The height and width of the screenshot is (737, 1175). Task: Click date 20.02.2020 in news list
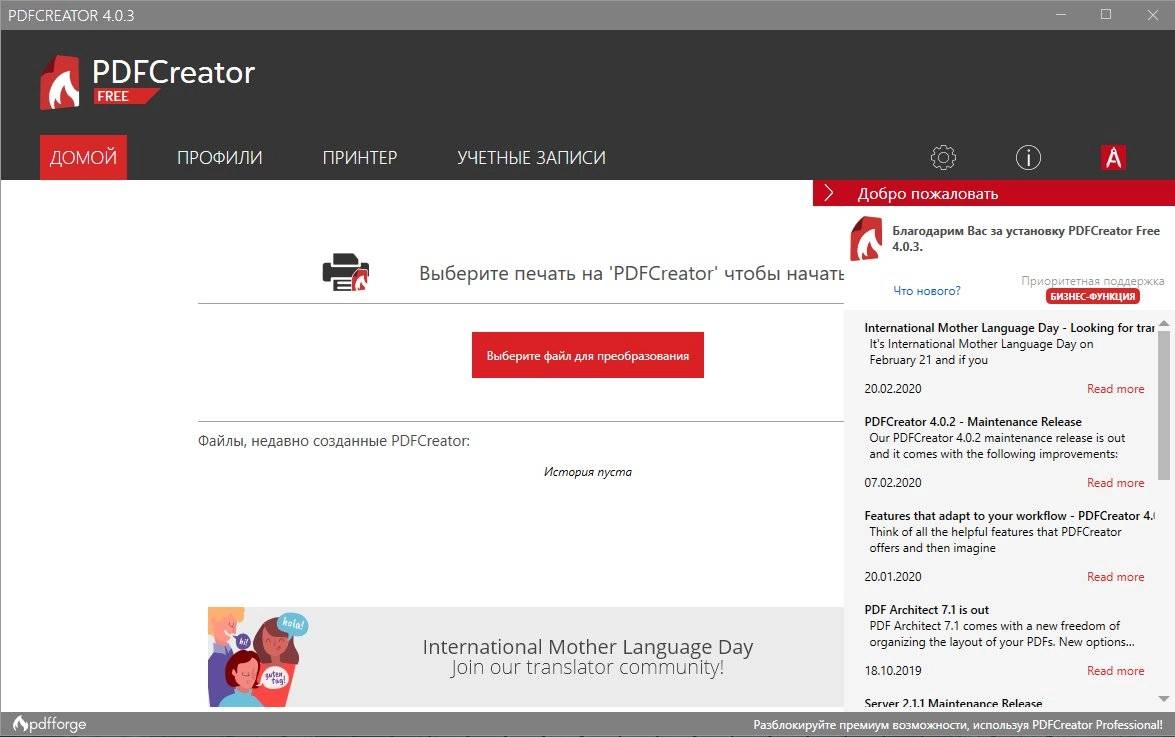click(892, 389)
